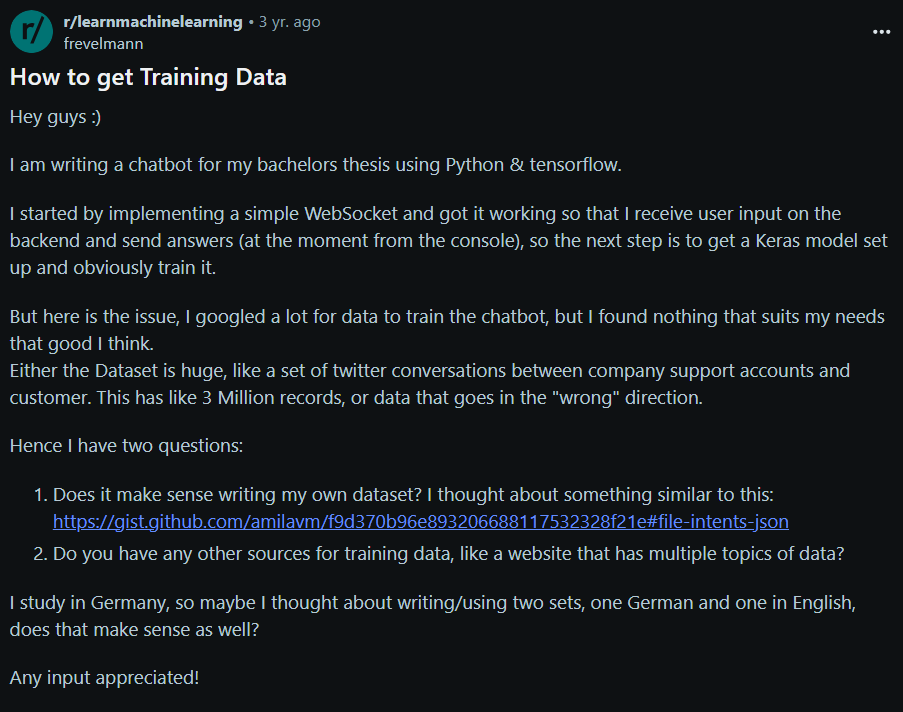
Task: Open the gist.github.com intents-json link
Action: pos(420,521)
